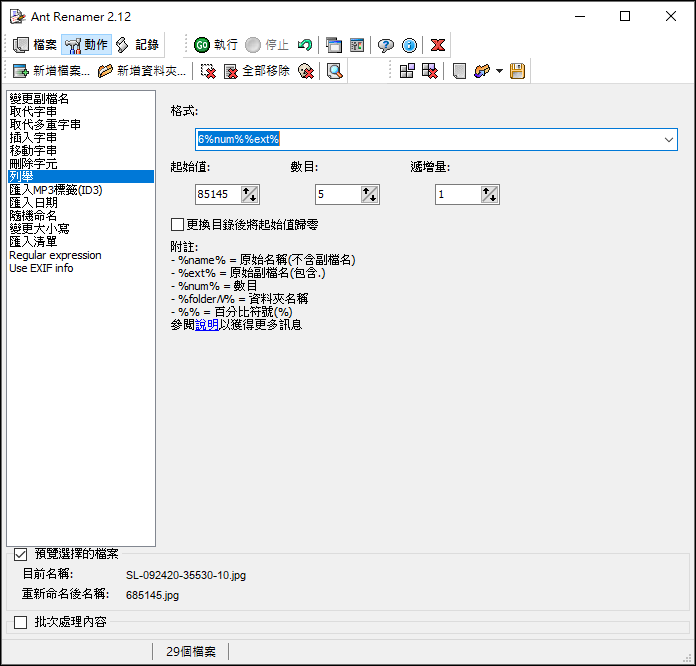Screen dimensions: 696x666
Task: Uncheck 預覽選擇的檔案 checkbox
Action: (20, 554)
